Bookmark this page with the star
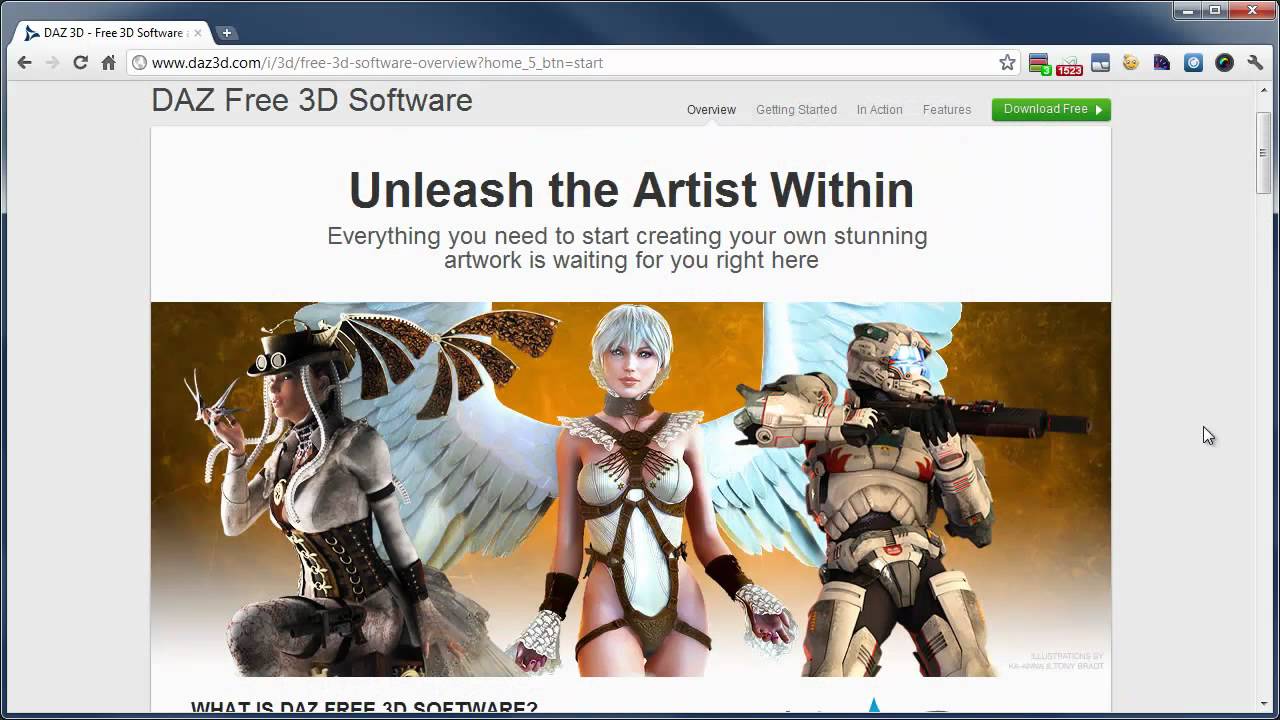Screen dimensions: 1280x720 coord(1007,62)
